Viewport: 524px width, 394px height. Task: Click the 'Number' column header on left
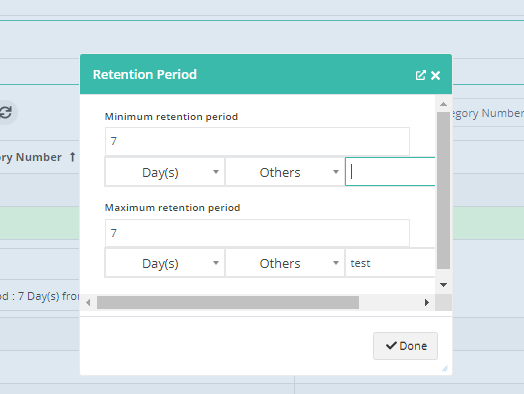[x=39, y=157]
